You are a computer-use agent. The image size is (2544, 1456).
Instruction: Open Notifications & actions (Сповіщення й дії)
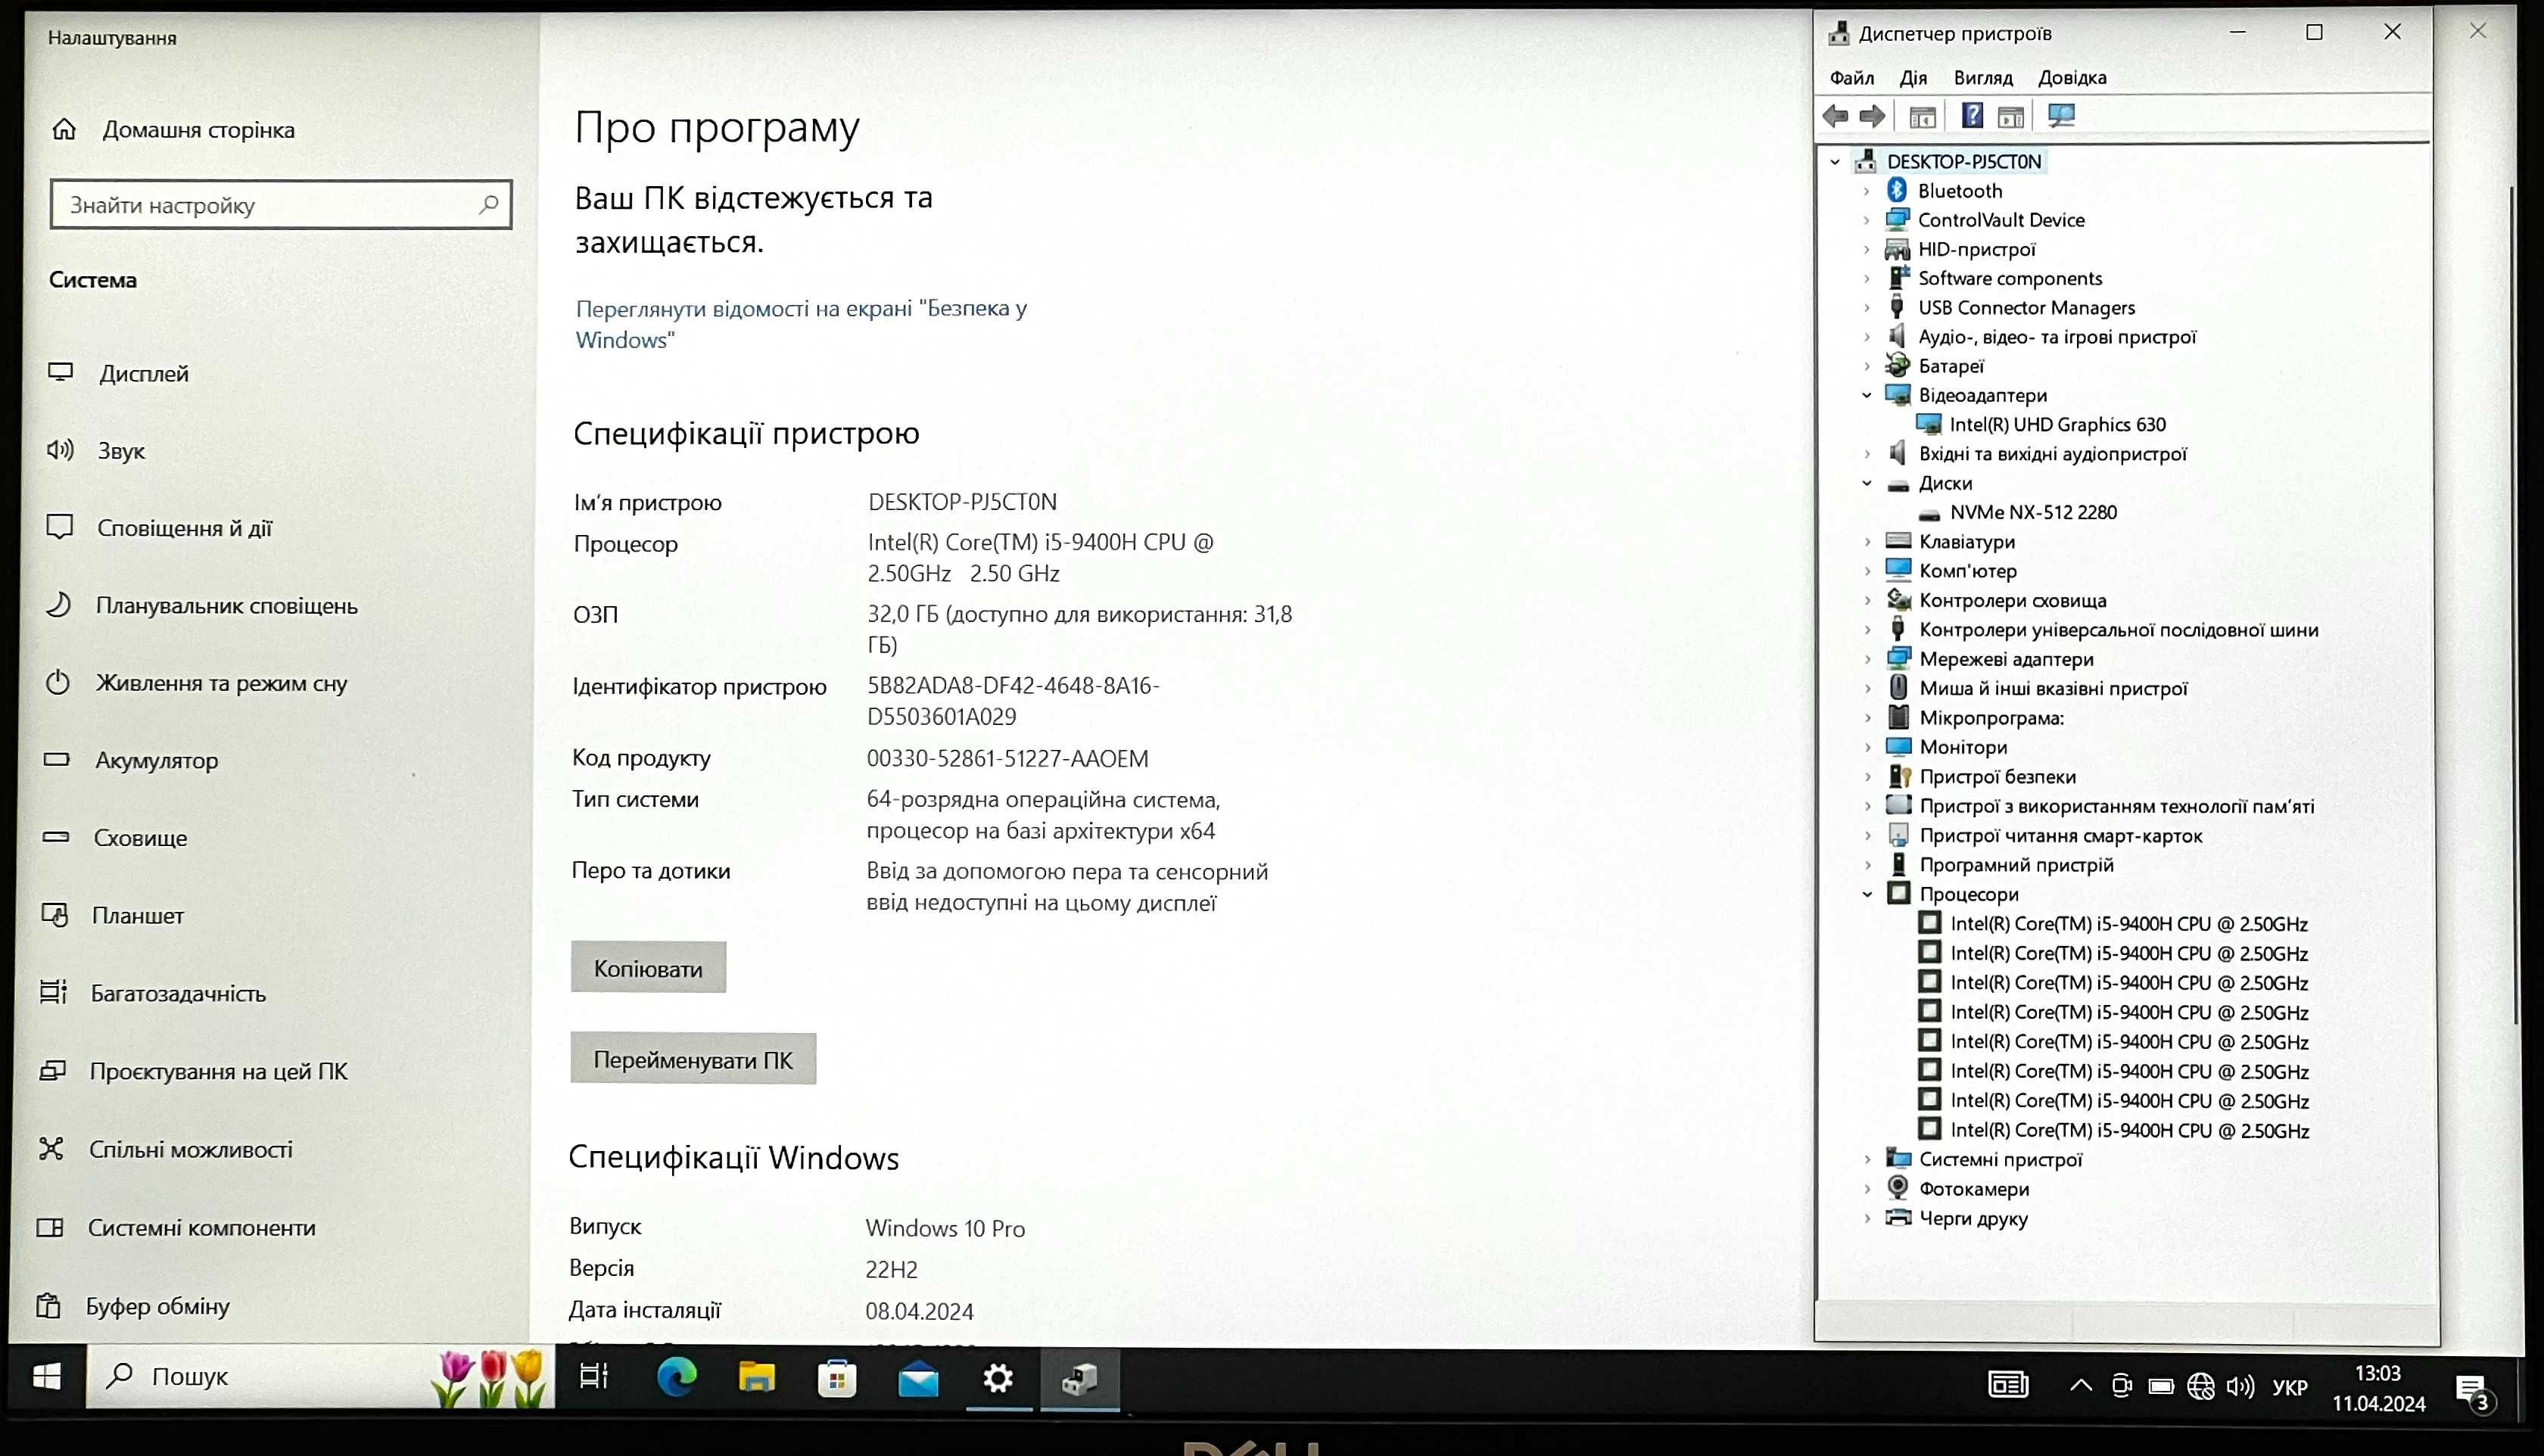(x=184, y=528)
